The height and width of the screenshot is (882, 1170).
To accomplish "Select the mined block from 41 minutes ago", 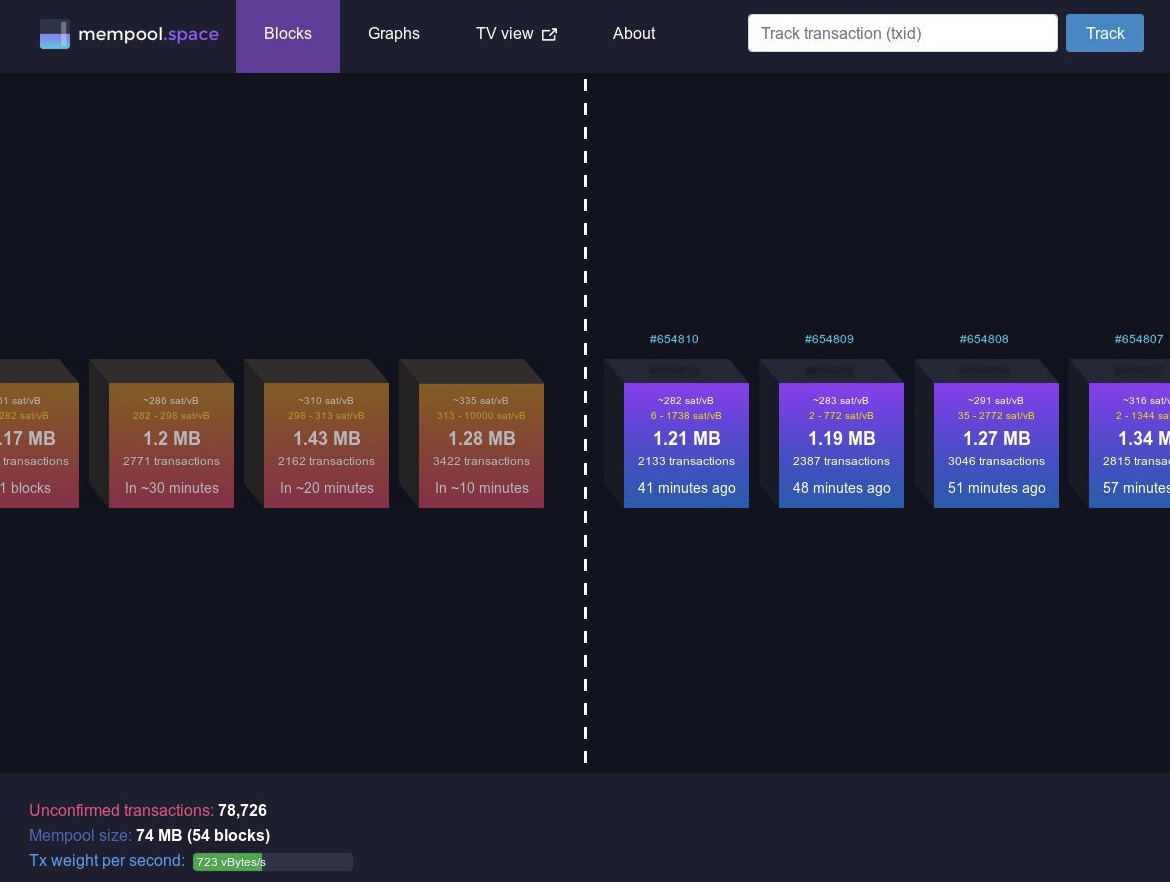I will 686,445.
